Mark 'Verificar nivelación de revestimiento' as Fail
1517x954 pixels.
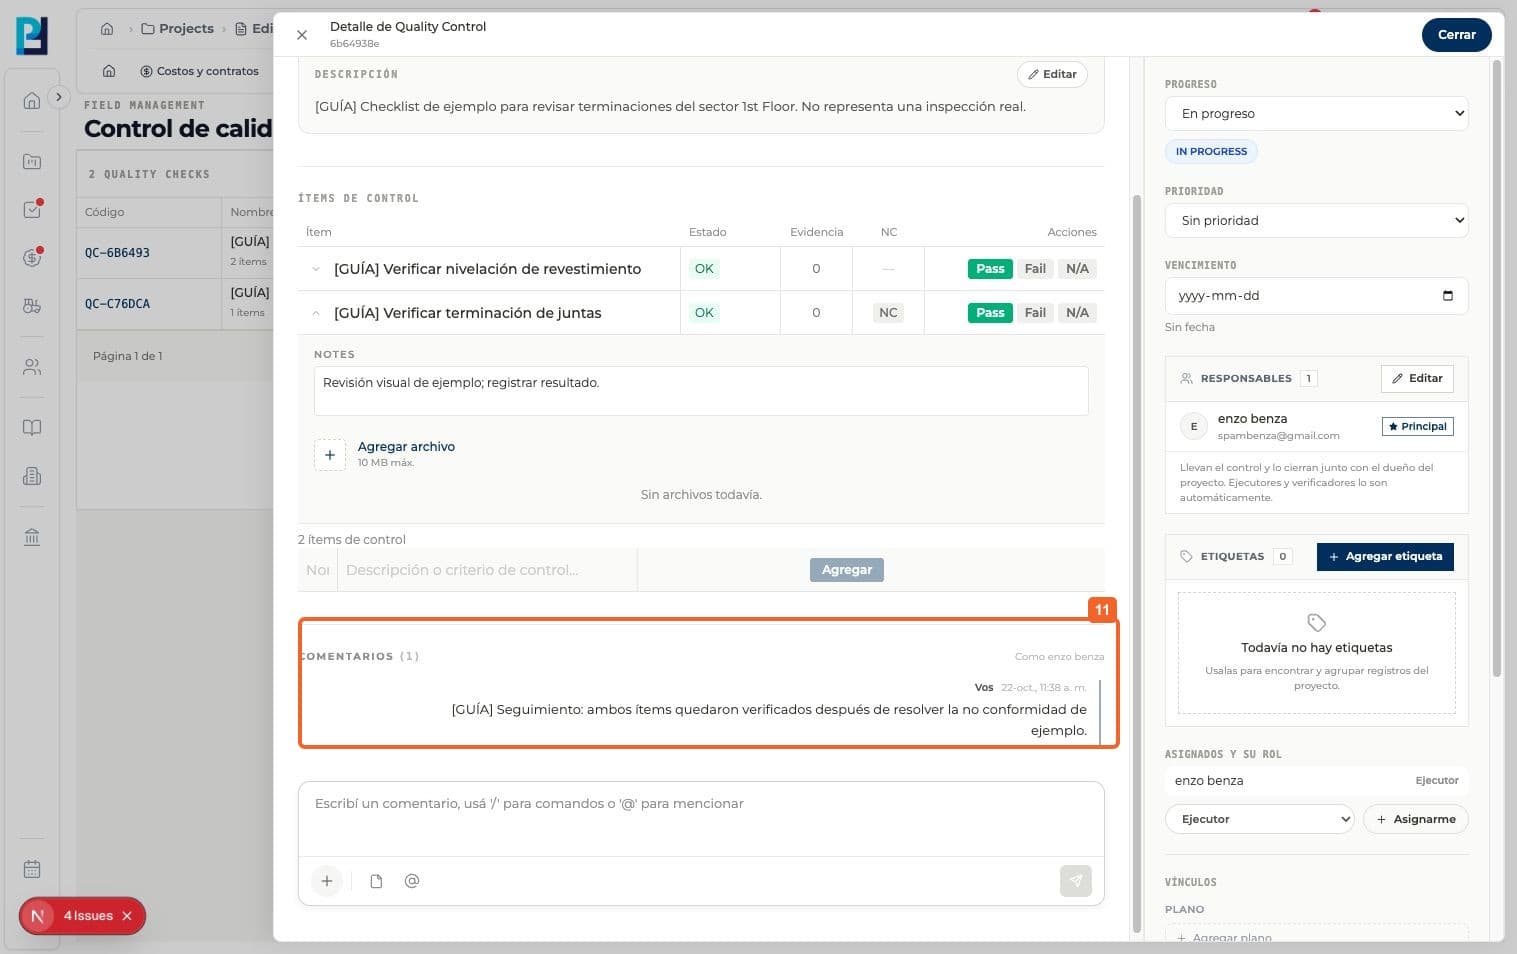pyautogui.click(x=1035, y=269)
